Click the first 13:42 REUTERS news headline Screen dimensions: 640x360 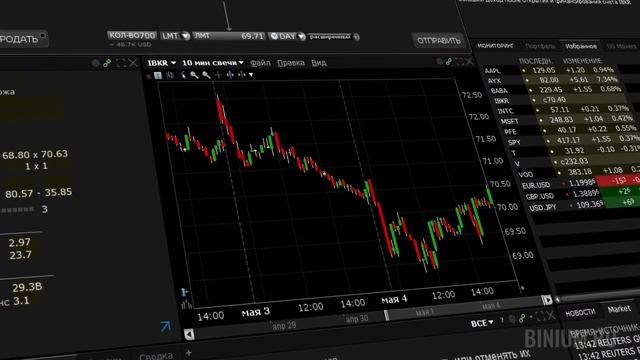(x=607, y=342)
